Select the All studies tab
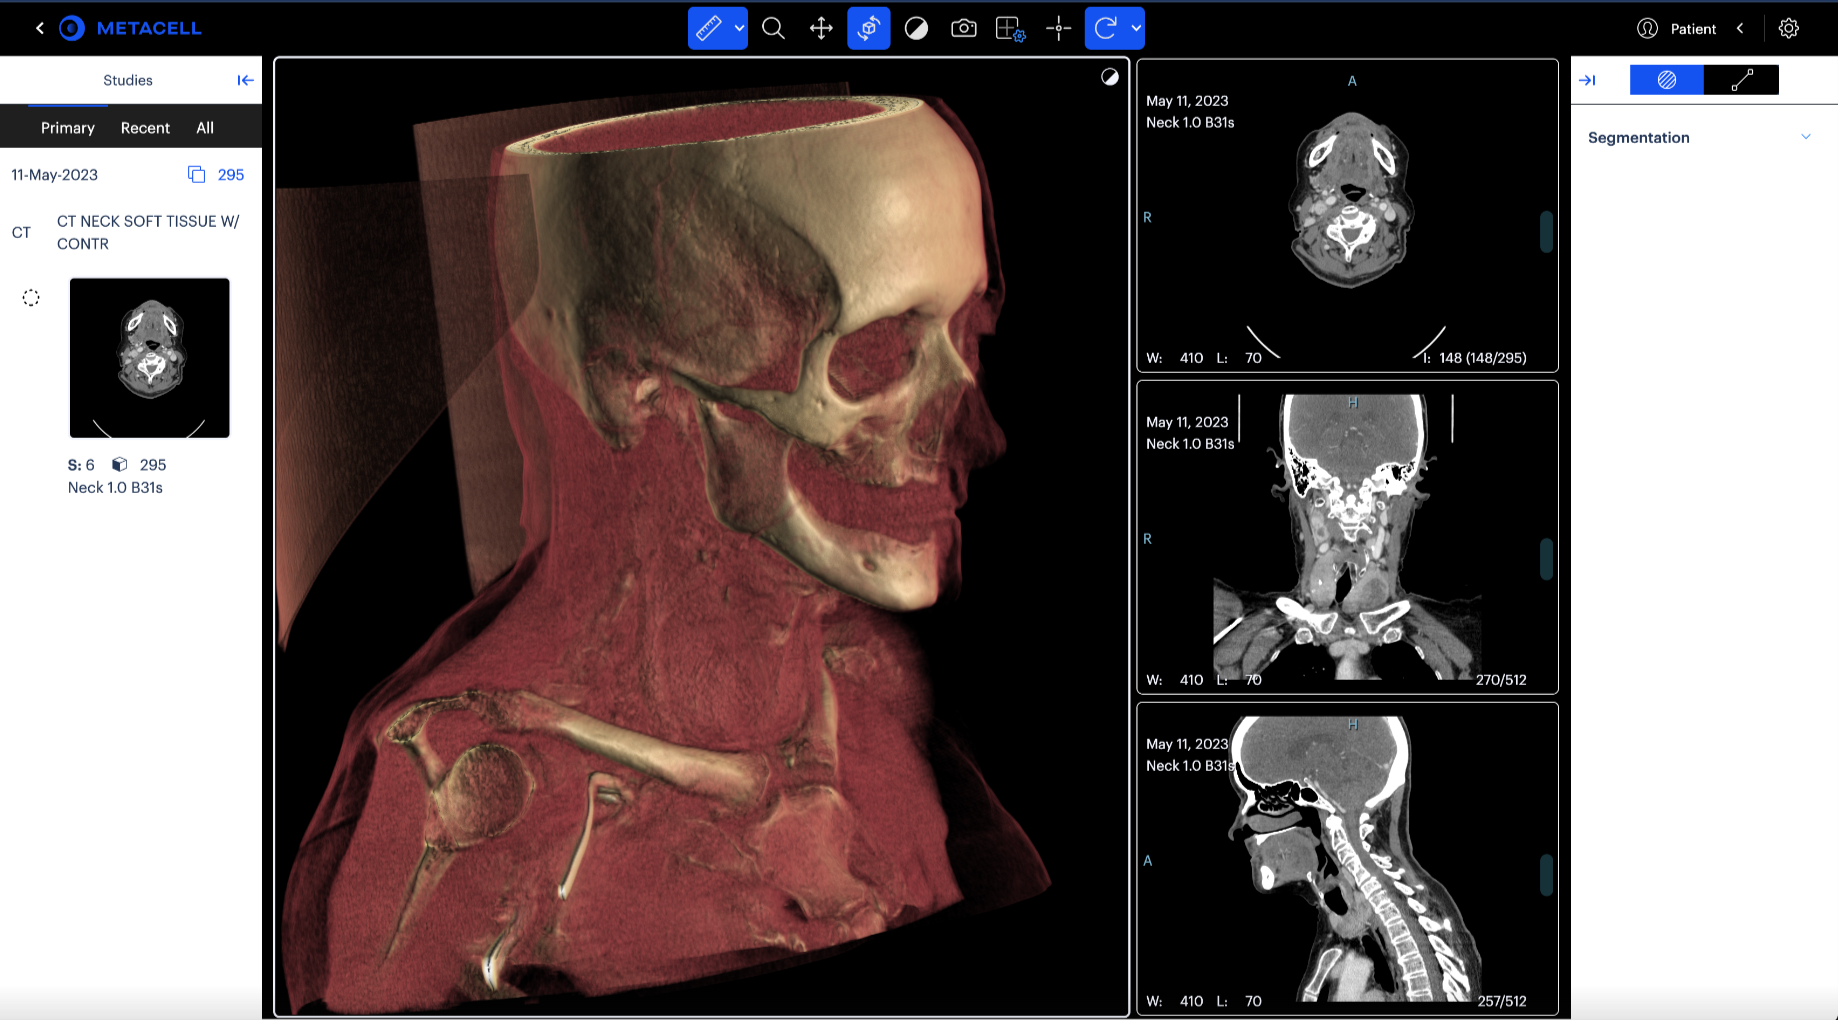Screen dimensions: 1838x1020 pos(205,128)
